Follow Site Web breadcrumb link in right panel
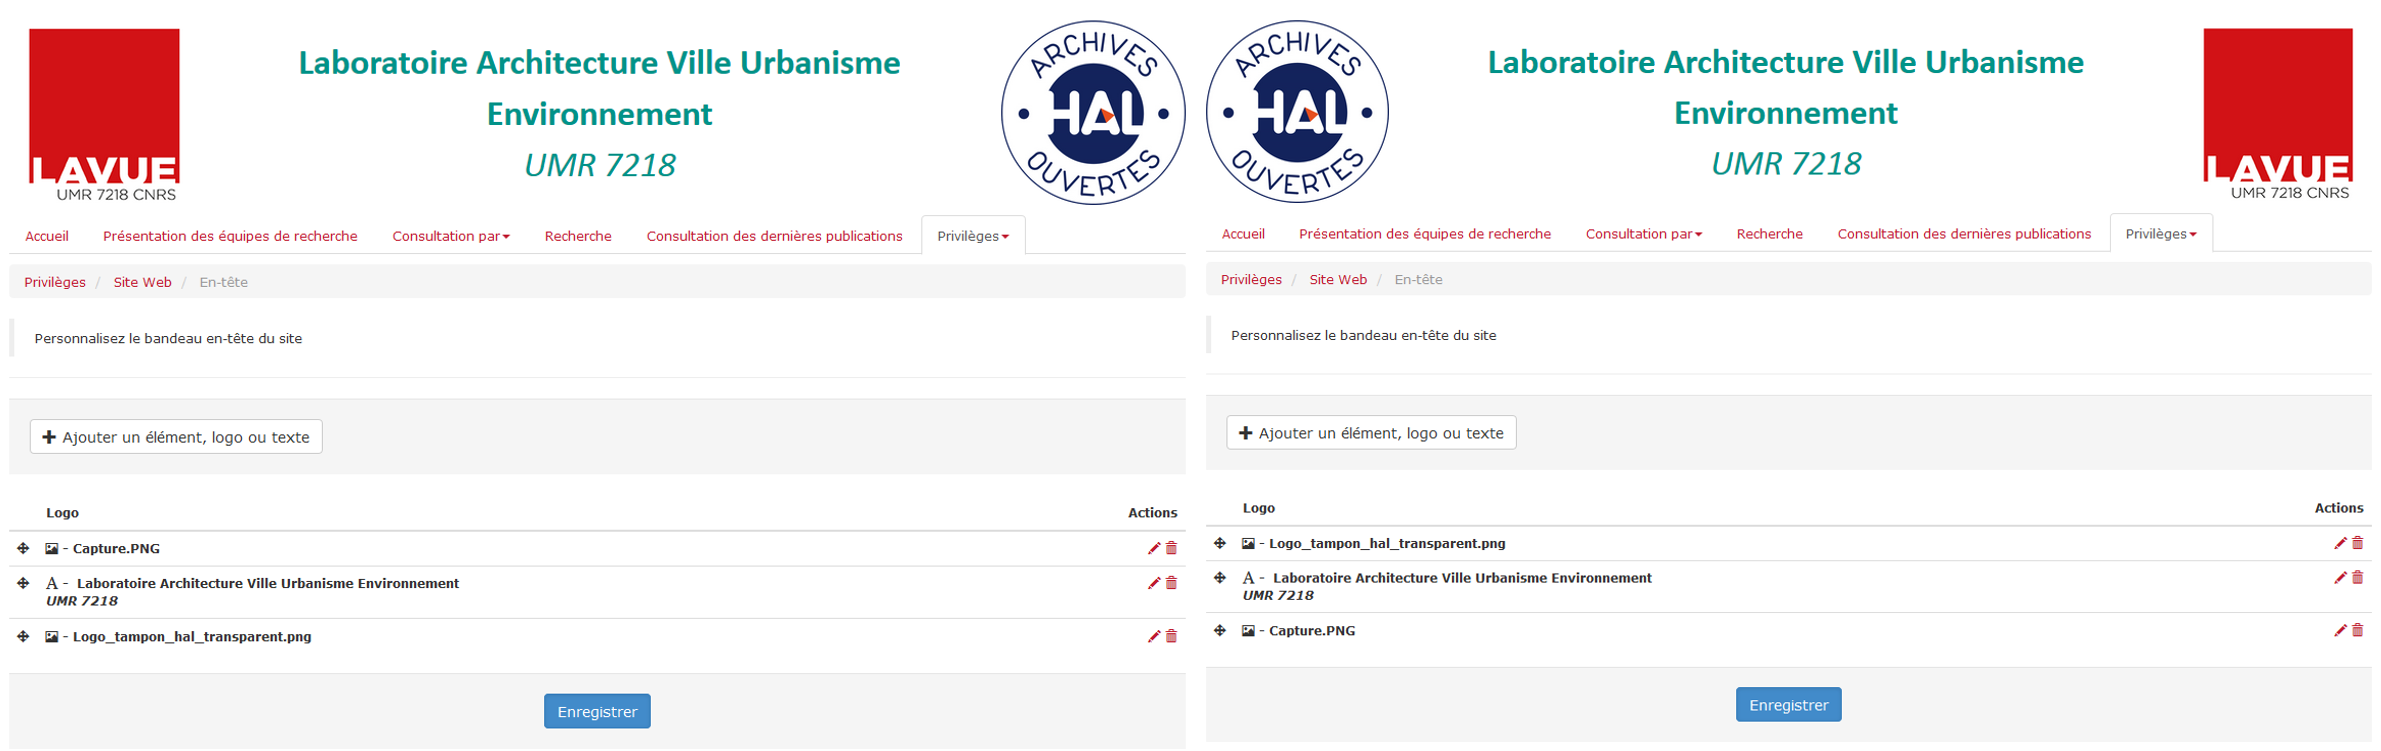Screen dimensions: 2381x751 pyautogui.click(x=1338, y=280)
